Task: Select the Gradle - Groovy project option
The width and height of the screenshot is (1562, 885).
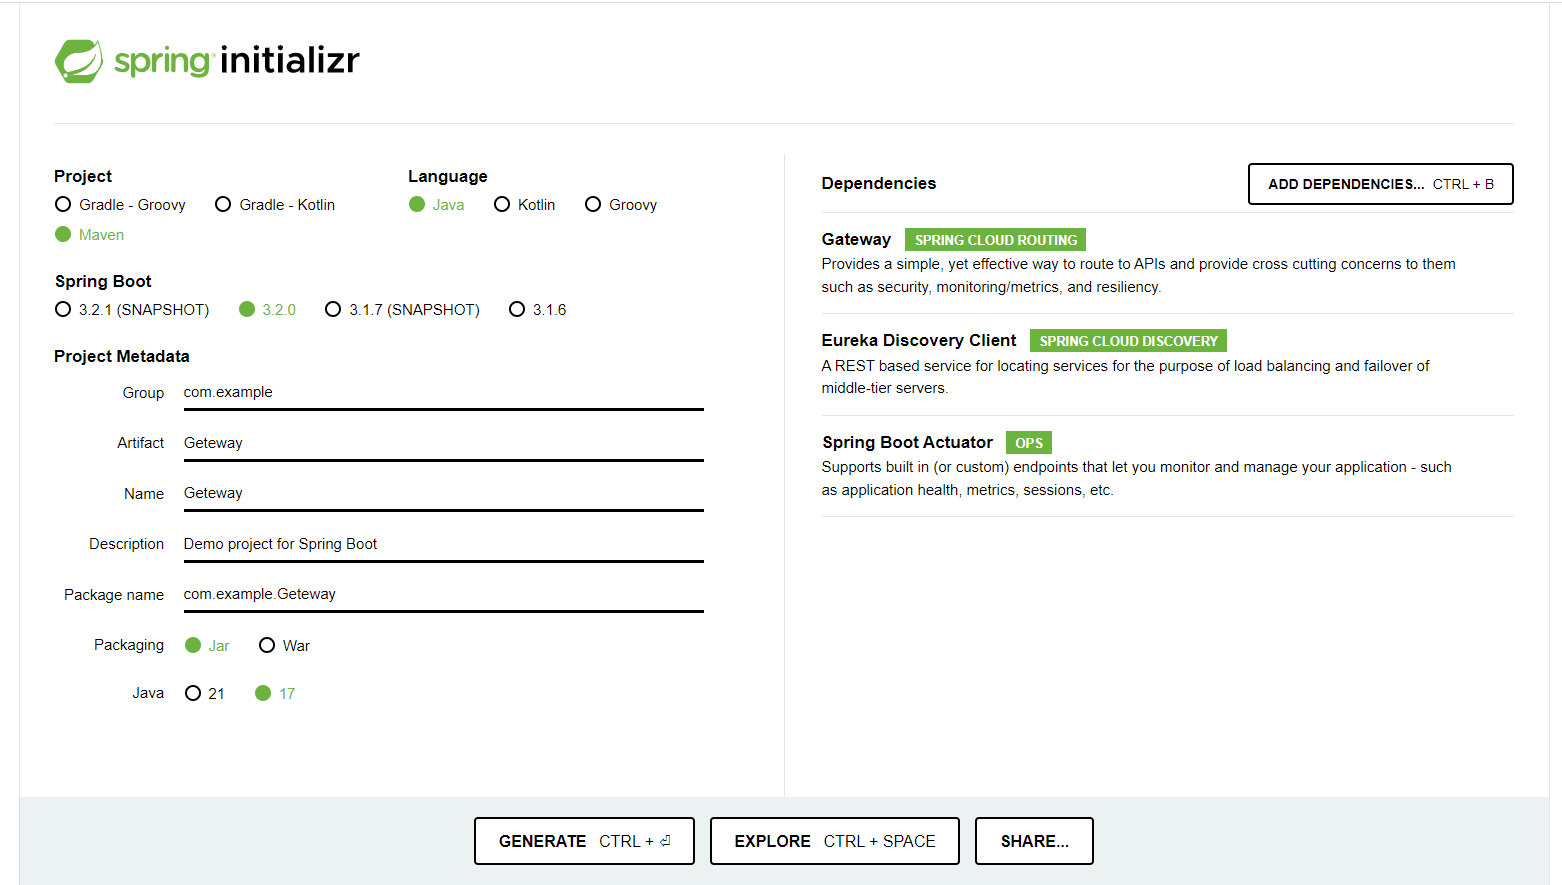Action: [x=63, y=205]
